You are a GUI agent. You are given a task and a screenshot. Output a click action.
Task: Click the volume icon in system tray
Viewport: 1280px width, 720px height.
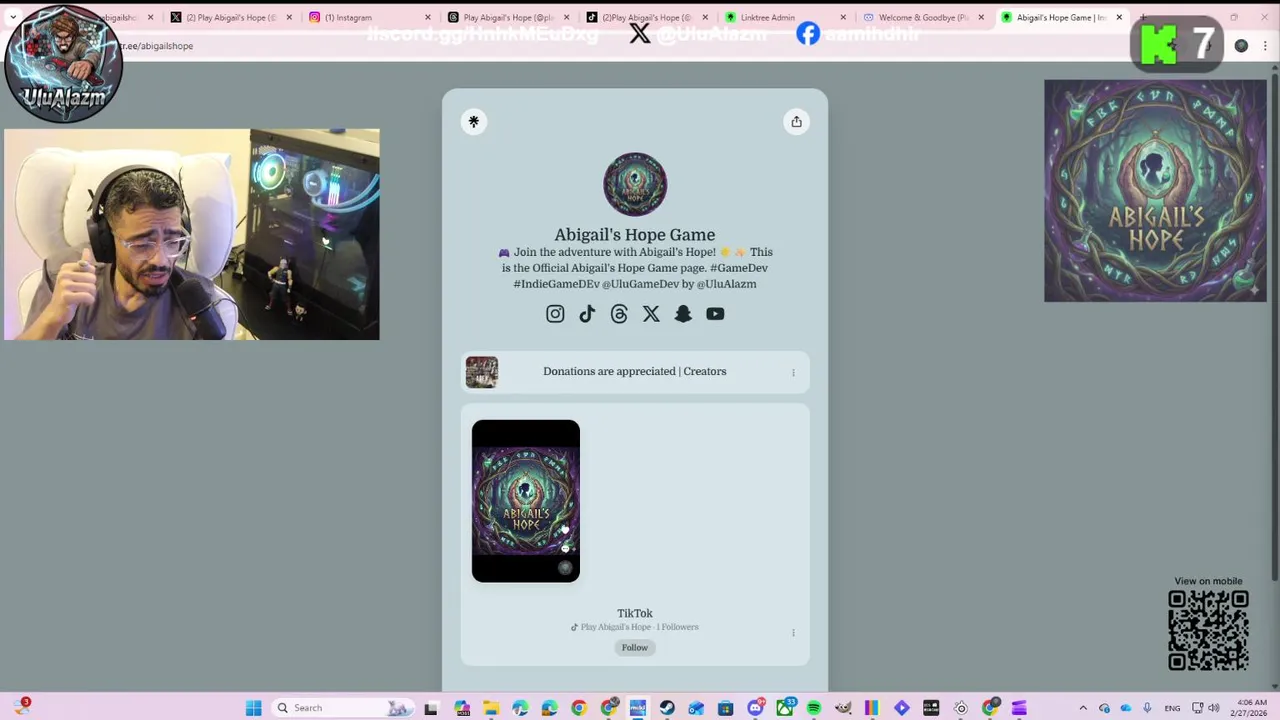(x=1214, y=708)
